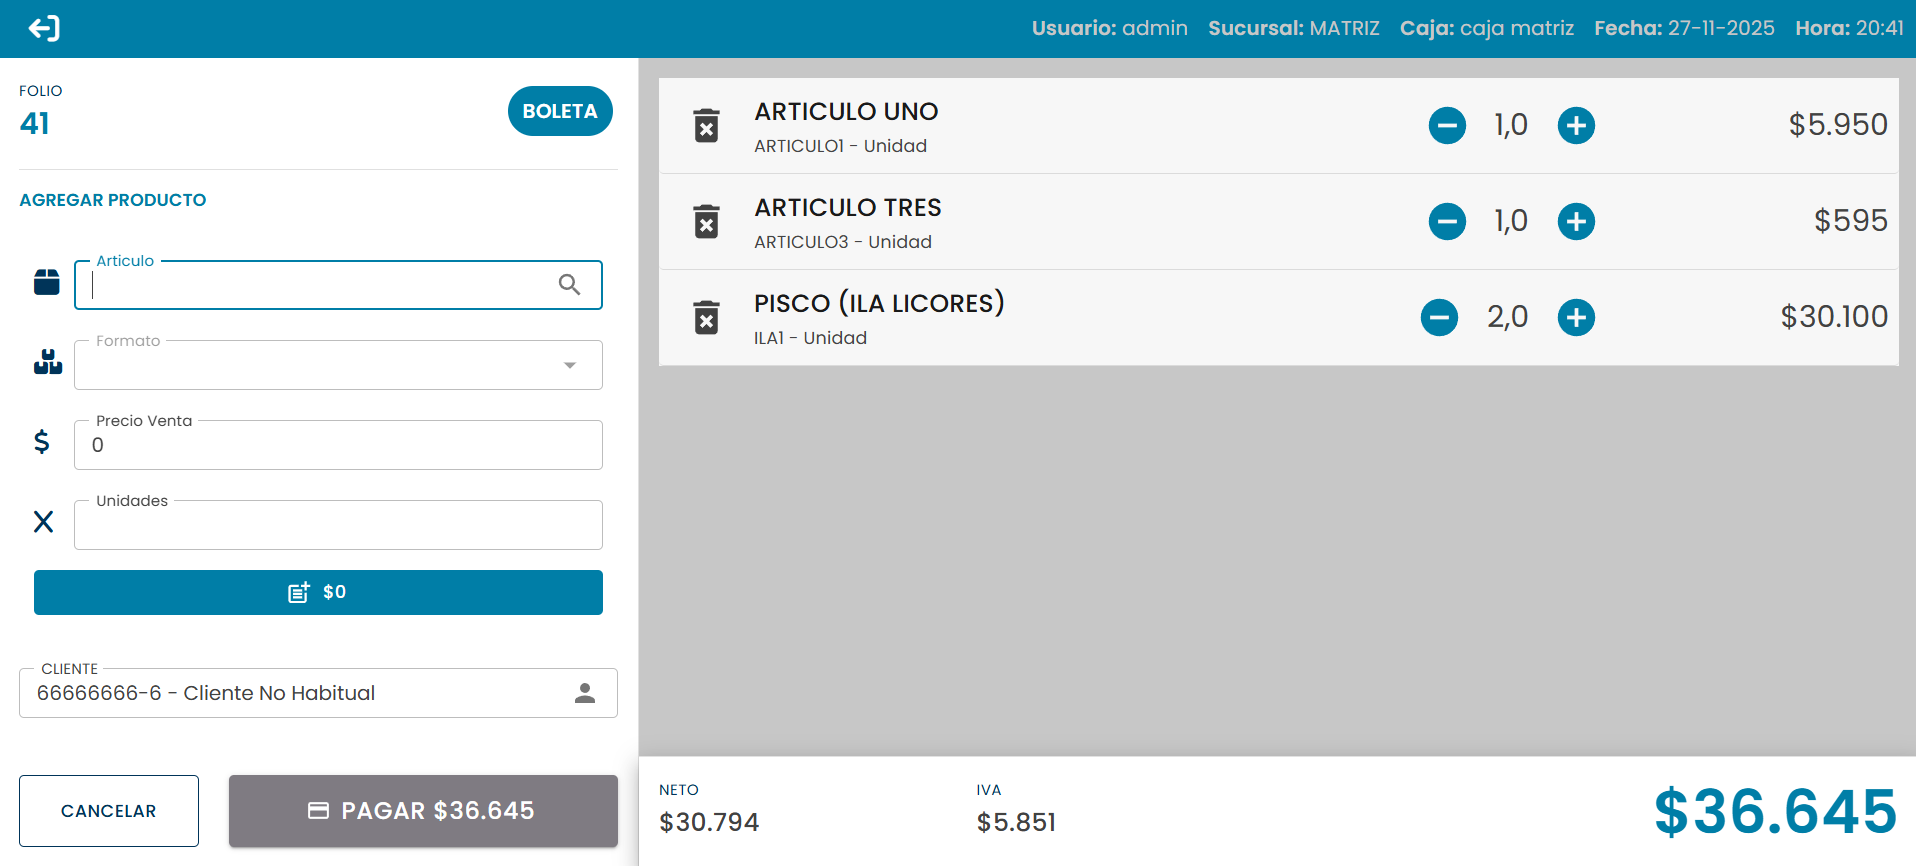Click the dollar sign icon next to Precio Venta
1916x866 pixels.
click(x=41, y=441)
